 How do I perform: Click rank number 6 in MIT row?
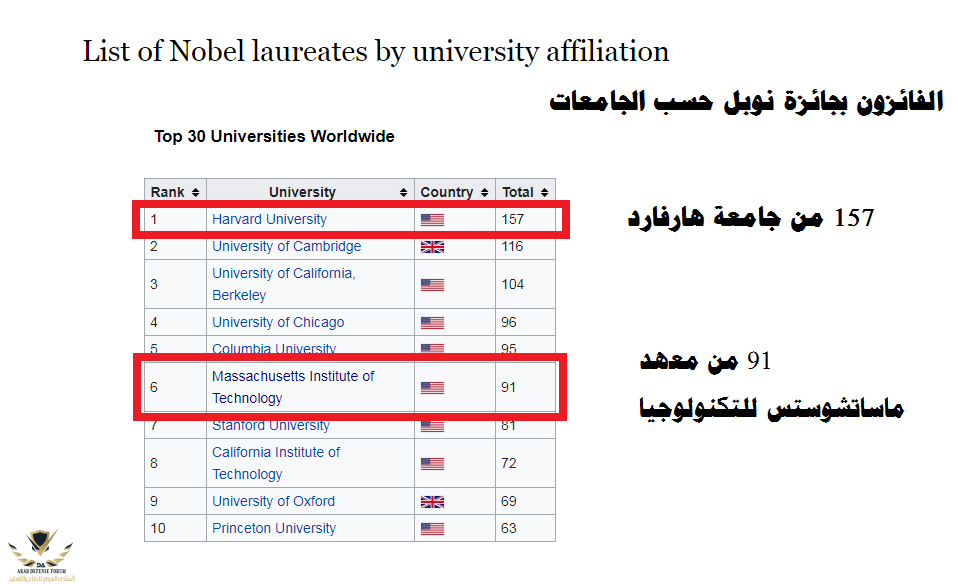[x=154, y=387]
